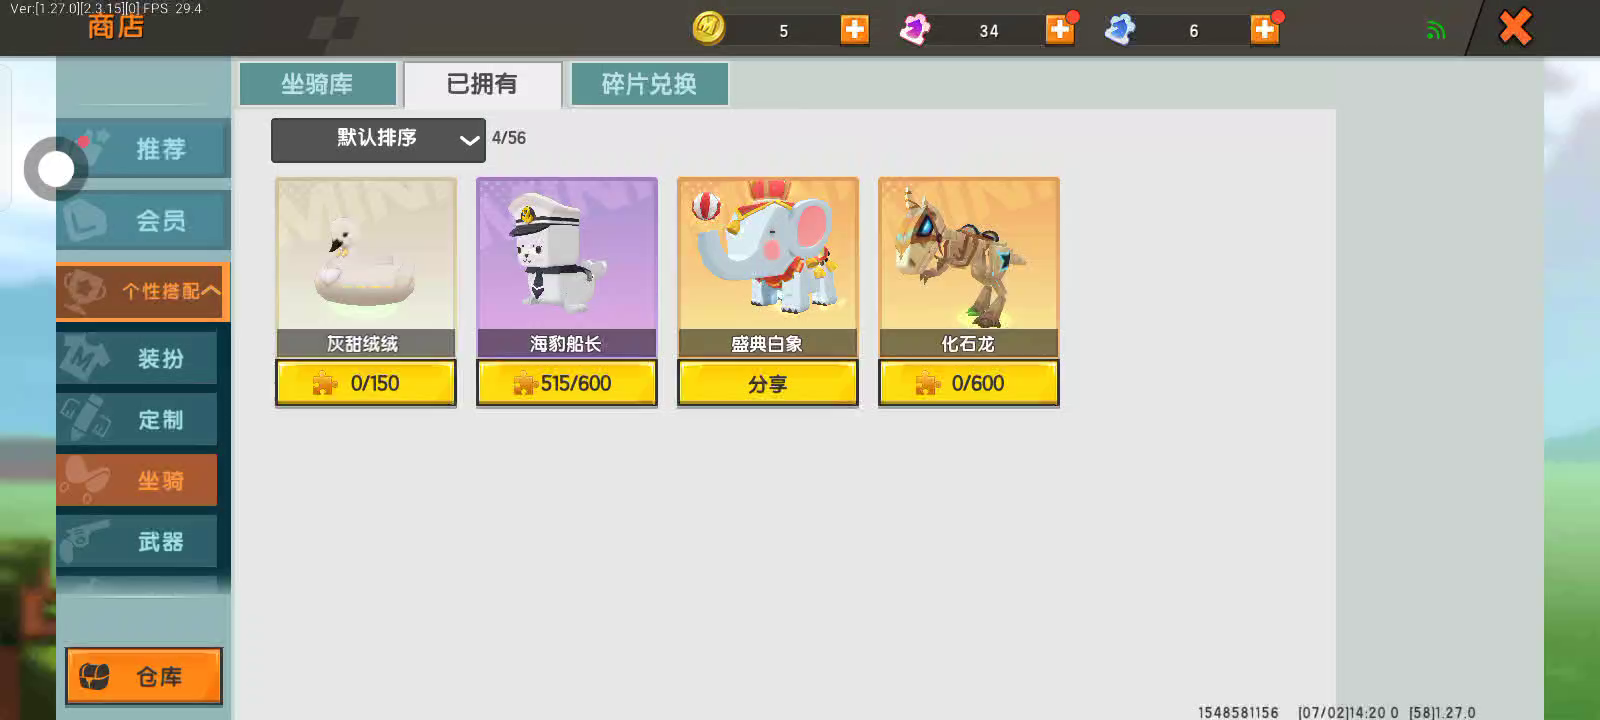Tap the plus icon beside 6 blue gems
Image resolution: width=1600 pixels, height=720 pixels.
point(1265,30)
